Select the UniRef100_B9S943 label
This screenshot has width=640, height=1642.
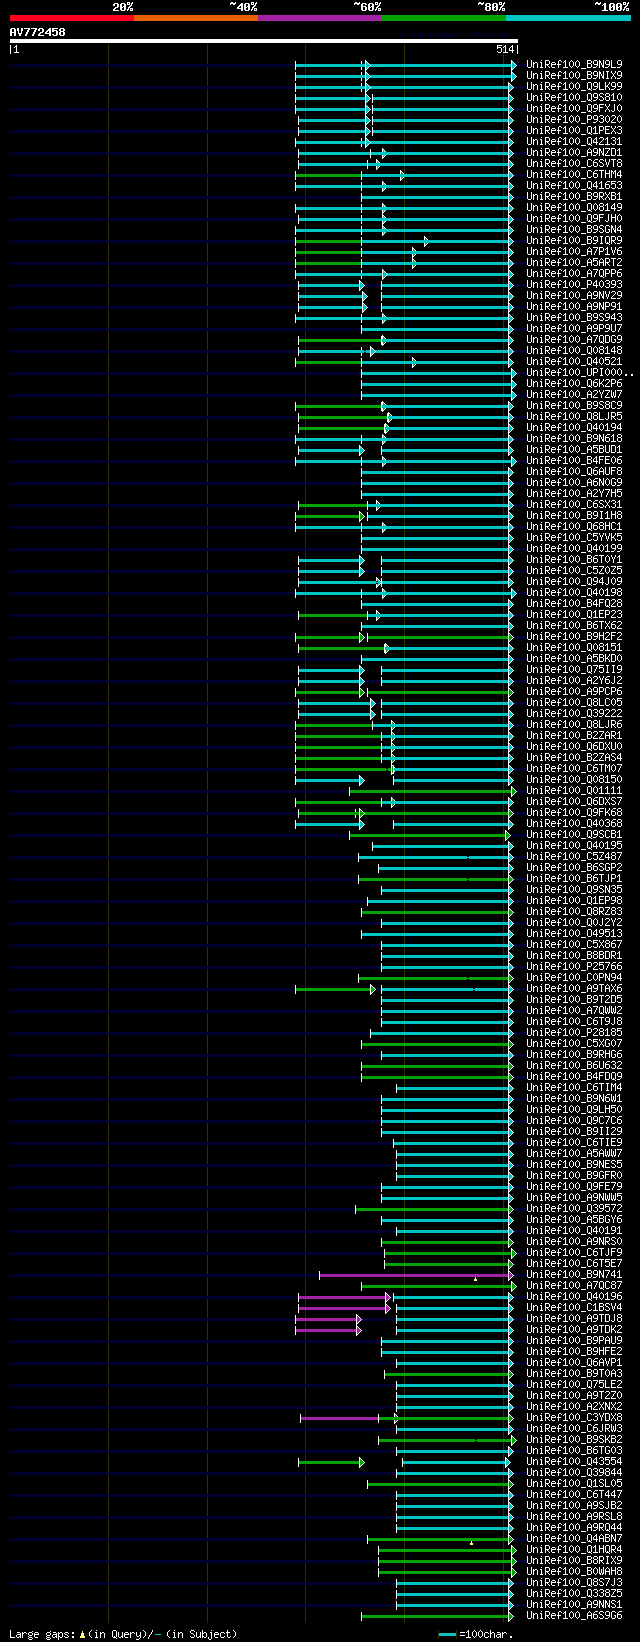coord(574,317)
